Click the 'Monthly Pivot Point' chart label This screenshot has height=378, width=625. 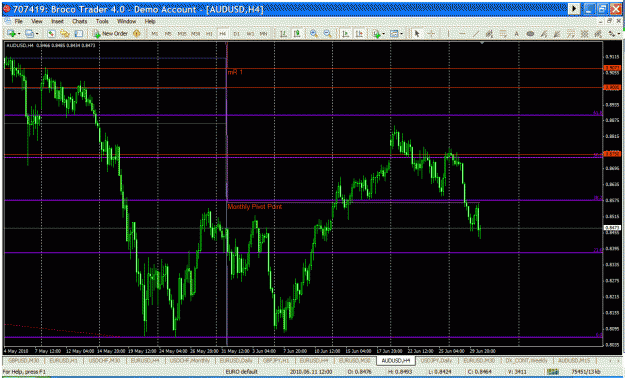point(255,207)
